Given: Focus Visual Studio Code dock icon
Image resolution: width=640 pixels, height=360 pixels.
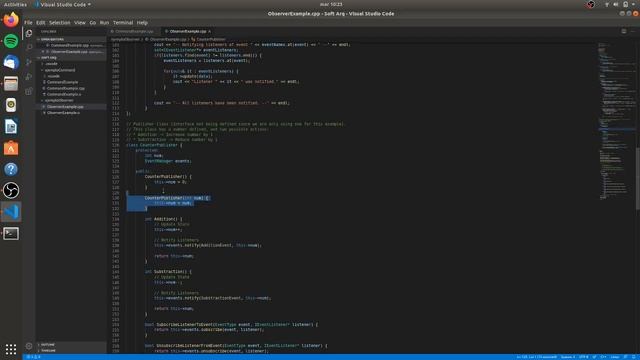Looking at the screenshot, I should click(x=11, y=211).
